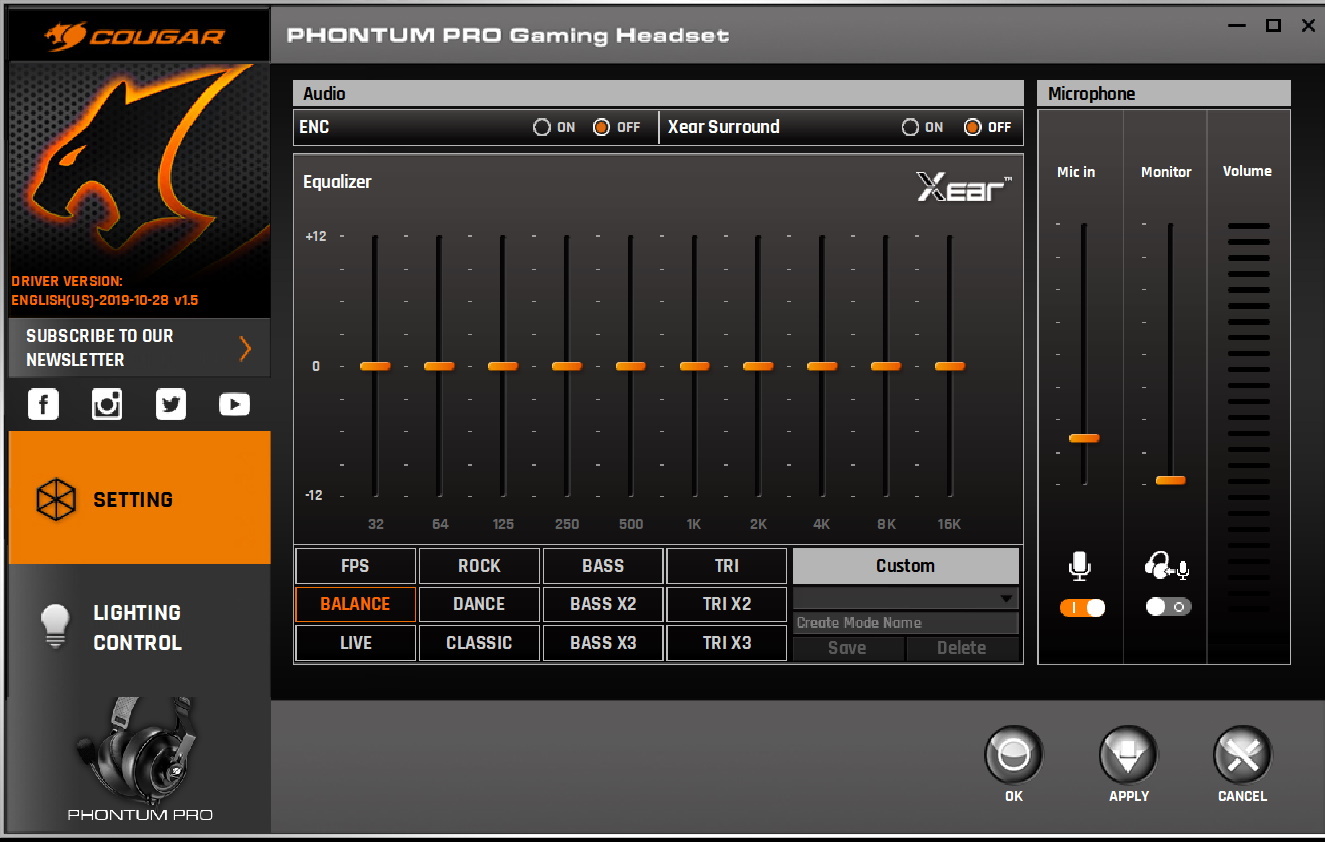Click the Cancel X icon
This screenshot has width=1325, height=842.
[1242, 756]
